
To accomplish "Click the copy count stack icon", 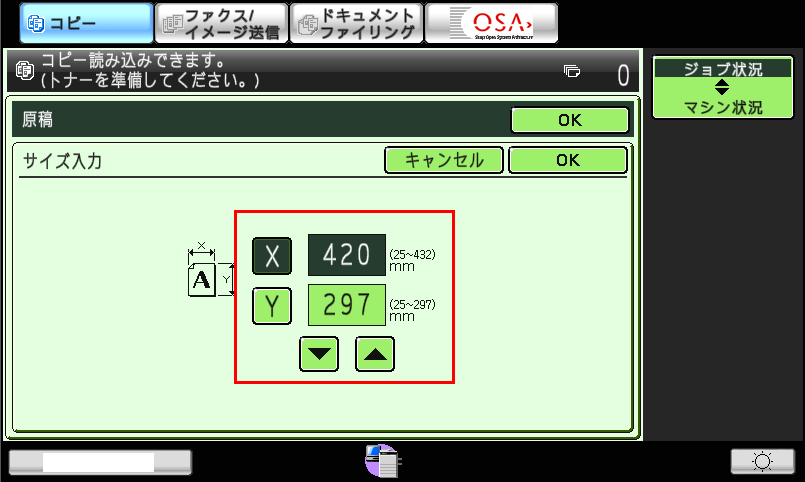I will 572,71.
